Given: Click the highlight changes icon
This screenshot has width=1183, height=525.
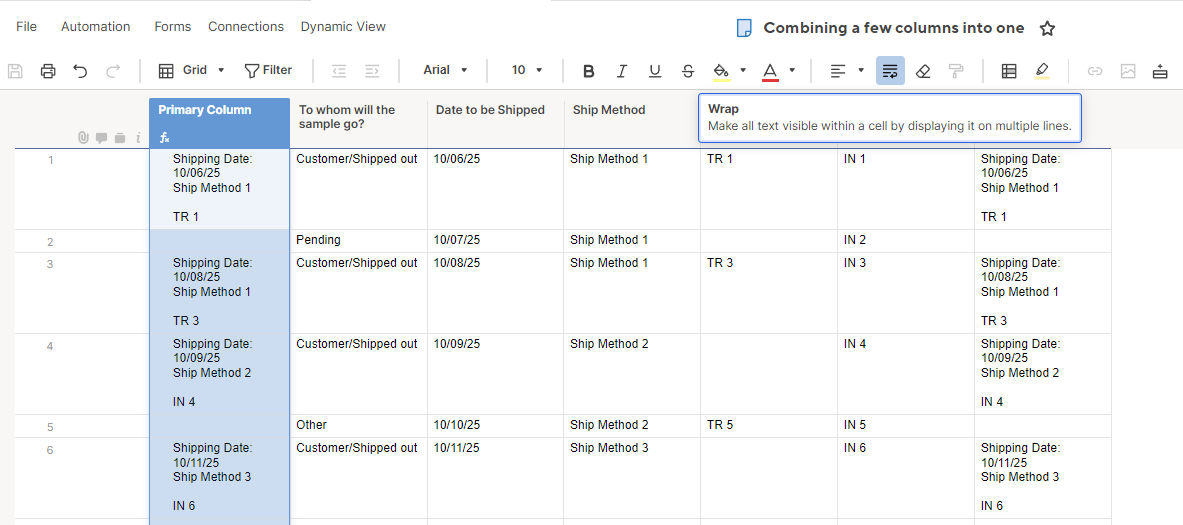Looking at the screenshot, I should [x=1042, y=70].
